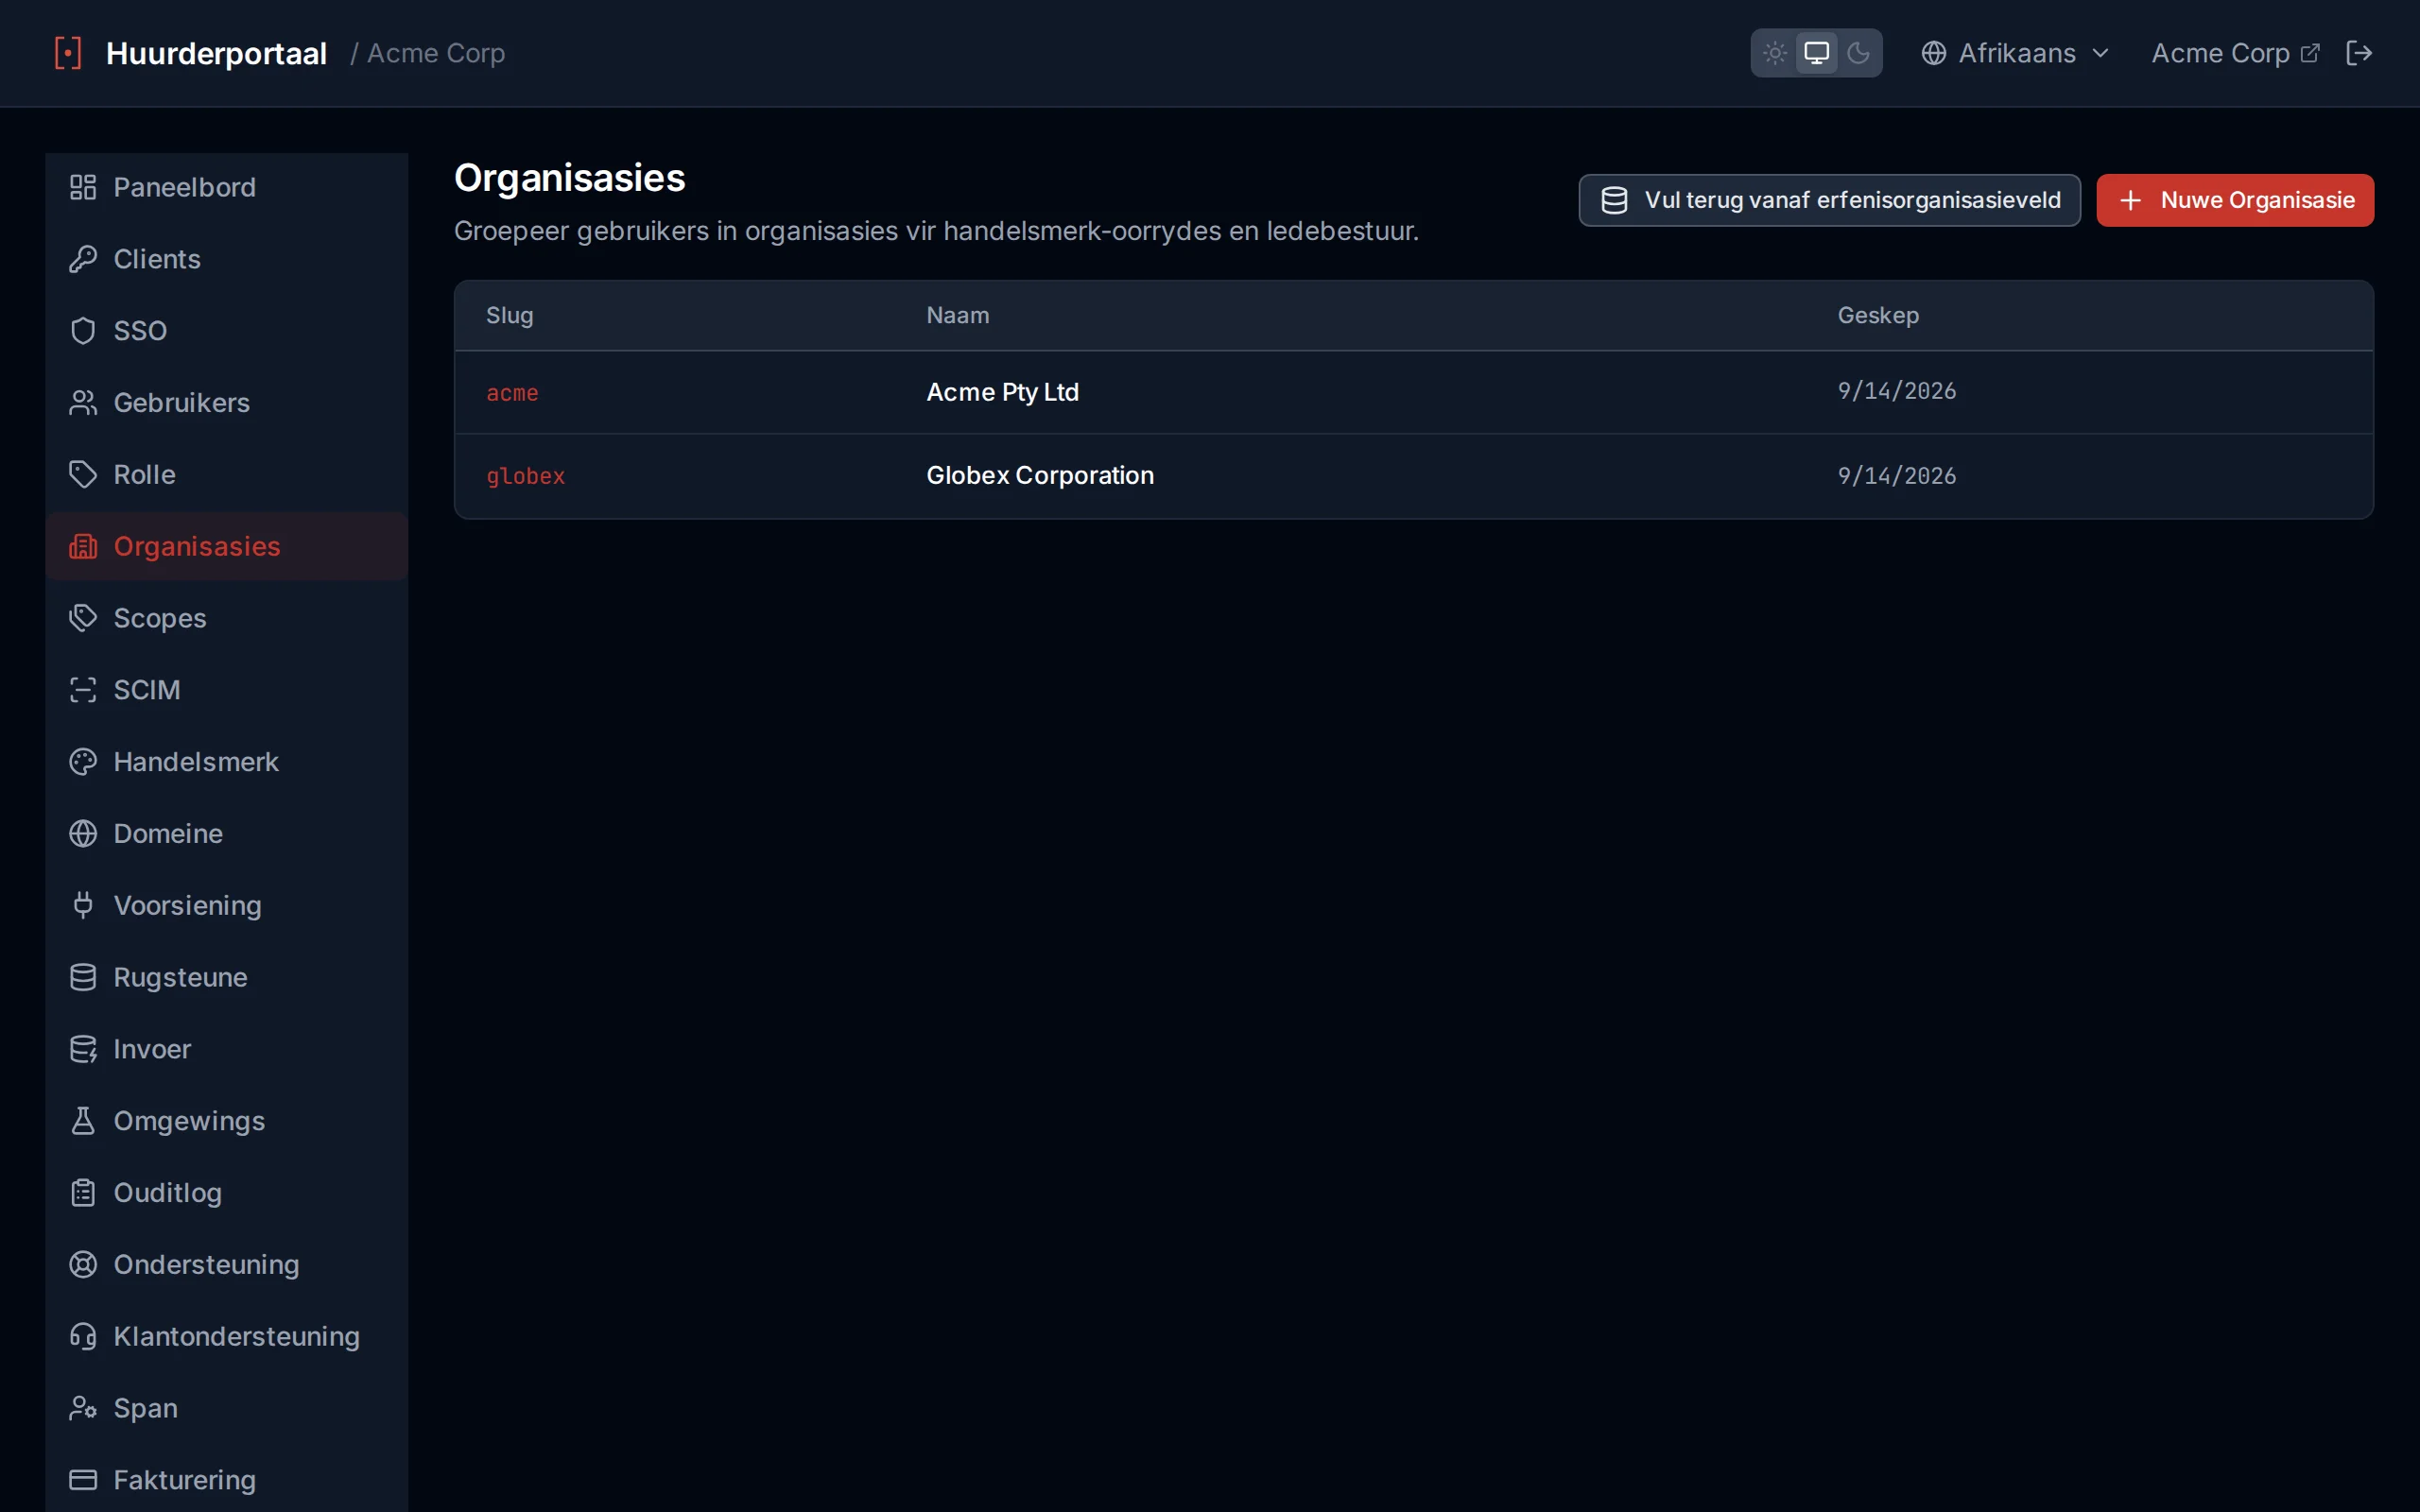Click the Ondersteuning lifebuoy icon
2420x1512 pixels.
coord(83,1265)
